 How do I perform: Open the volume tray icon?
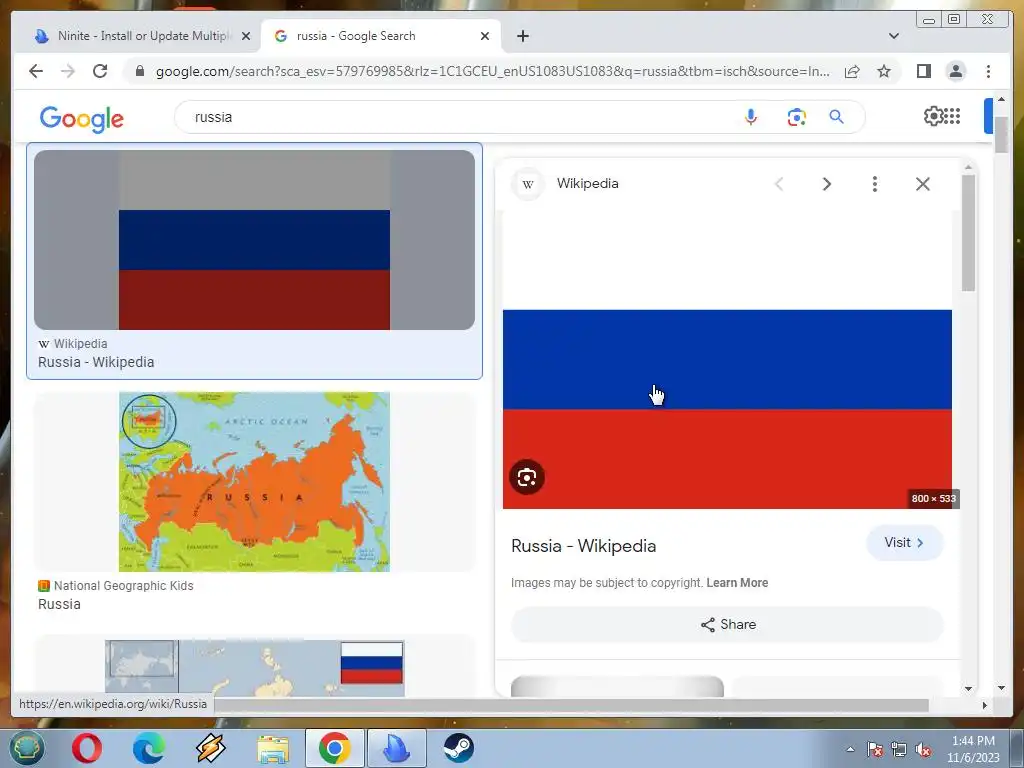(x=923, y=750)
